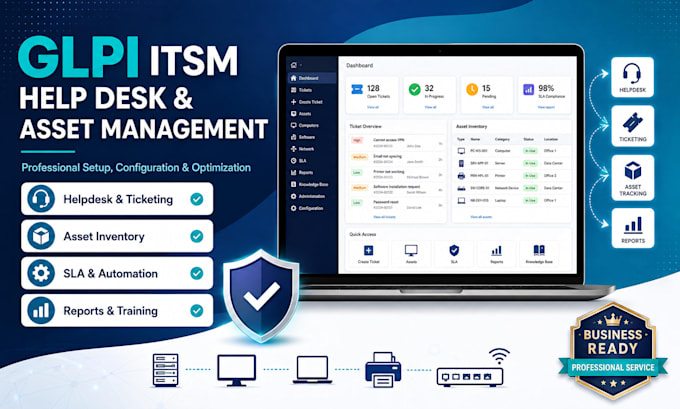The height and width of the screenshot is (409, 680).
Task: Click the Assets tile in Quick Access
Action: pyautogui.click(x=411, y=254)
